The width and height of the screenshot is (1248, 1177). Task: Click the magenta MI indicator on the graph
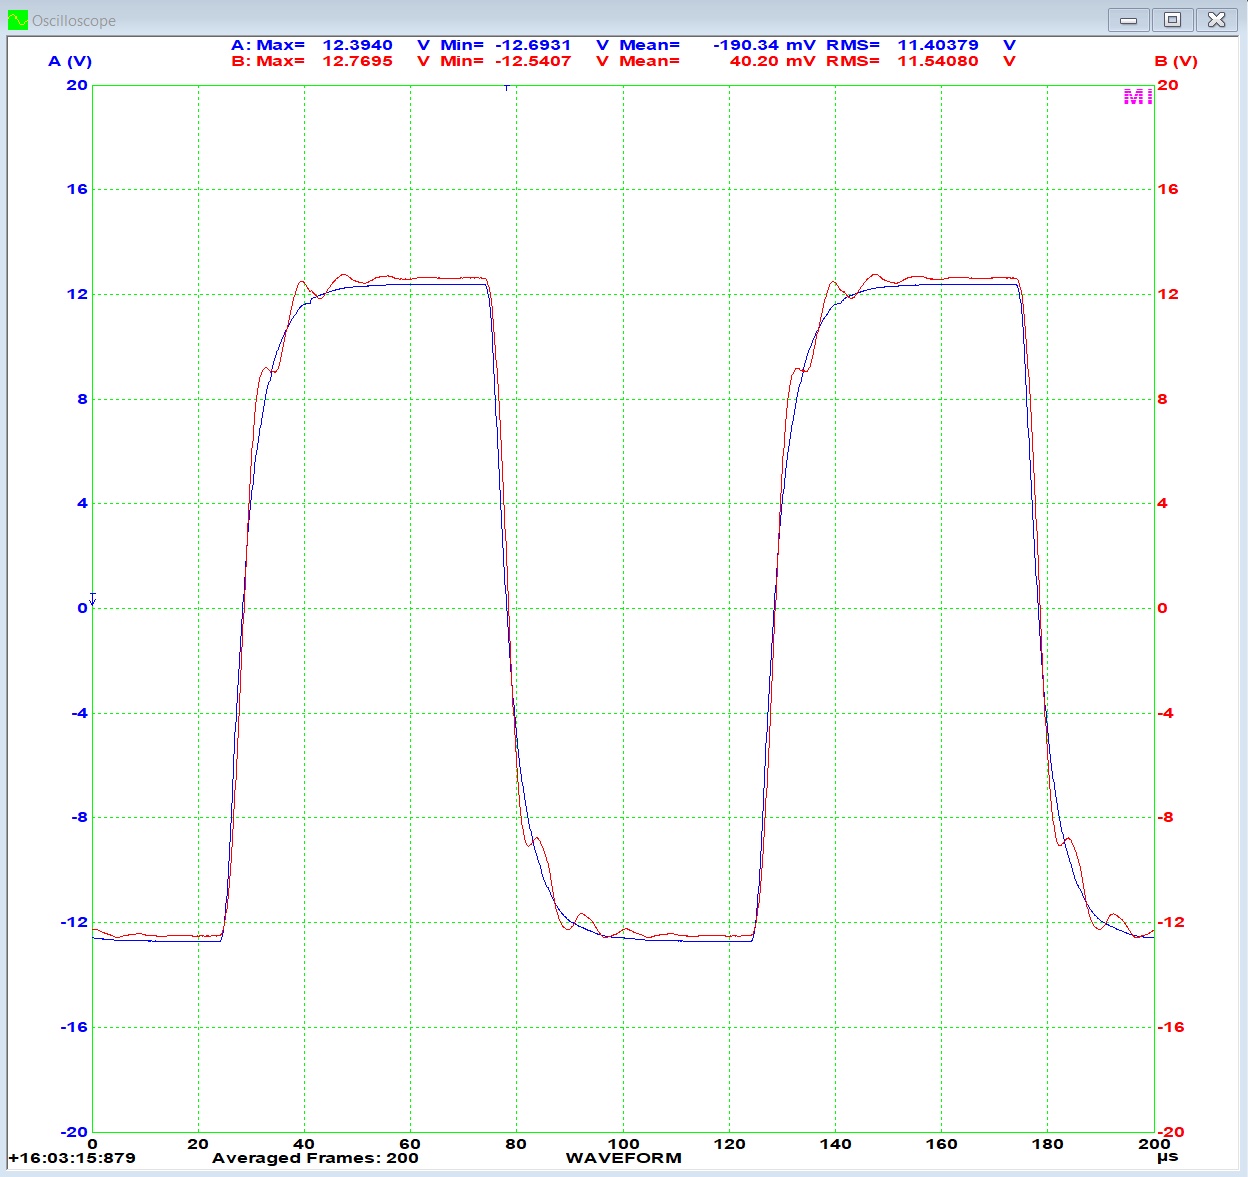pyautogui.click(x=1138, y=97)
